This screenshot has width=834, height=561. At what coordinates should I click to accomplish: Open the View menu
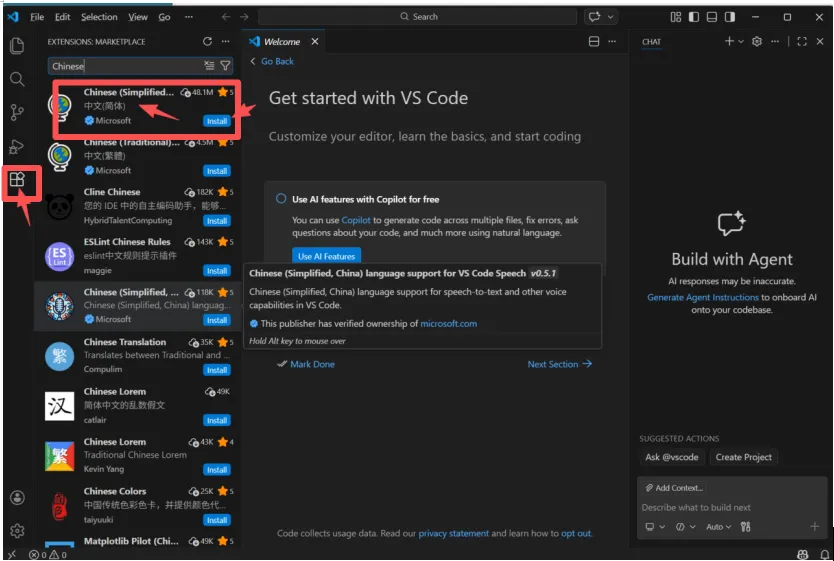(x=138, y=17)
